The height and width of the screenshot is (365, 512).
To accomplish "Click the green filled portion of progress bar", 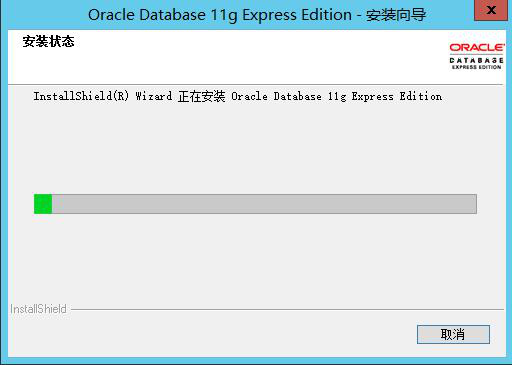I will 43,204.
